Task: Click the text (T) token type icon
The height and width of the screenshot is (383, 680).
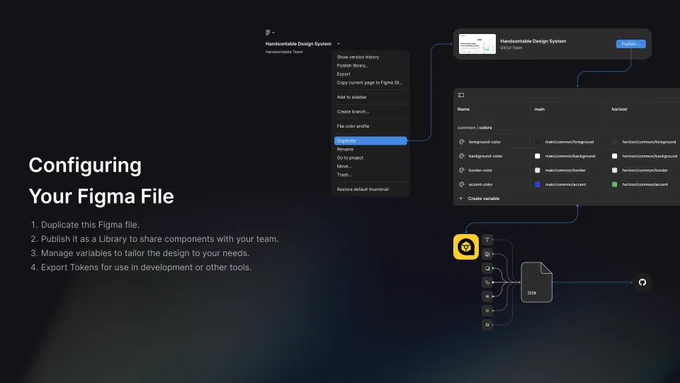Action: [487, 240]
